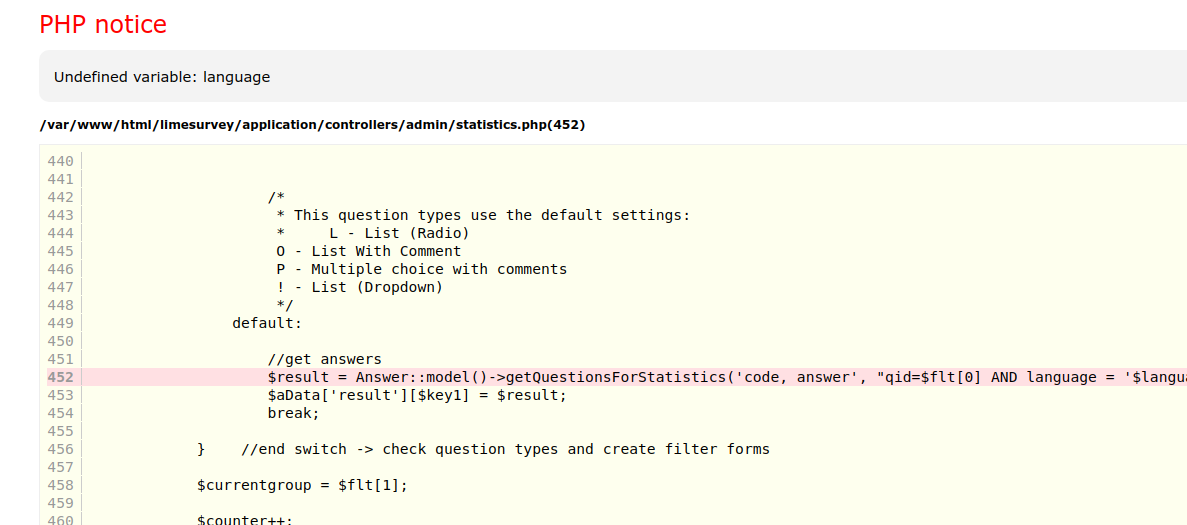Click the "O - List With Comment" line
1187x525 pixels.
tap(368, 251)
